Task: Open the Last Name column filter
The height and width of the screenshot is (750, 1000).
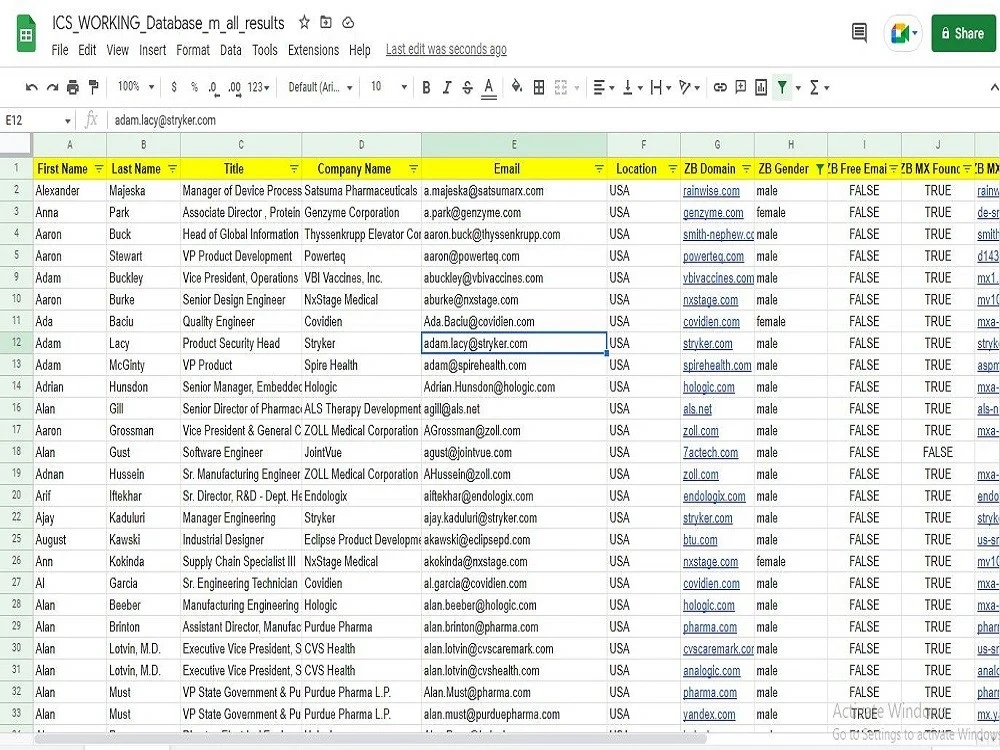Action: (172, 169)
